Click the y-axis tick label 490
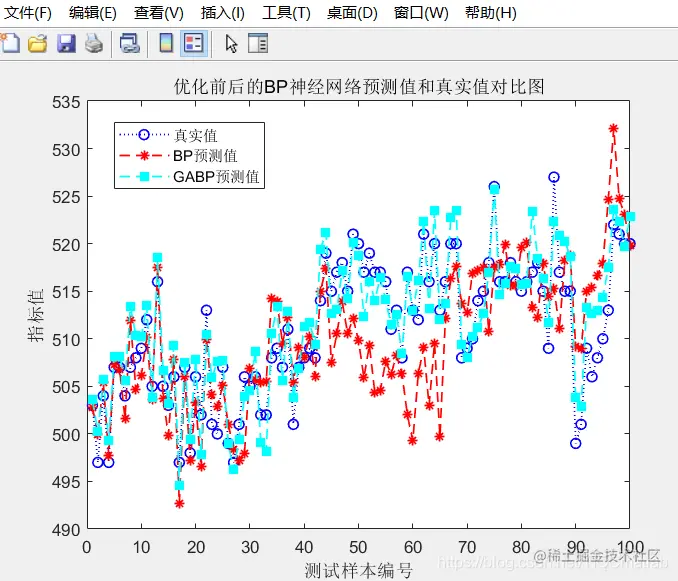The image size is (678, 581). 66,530
